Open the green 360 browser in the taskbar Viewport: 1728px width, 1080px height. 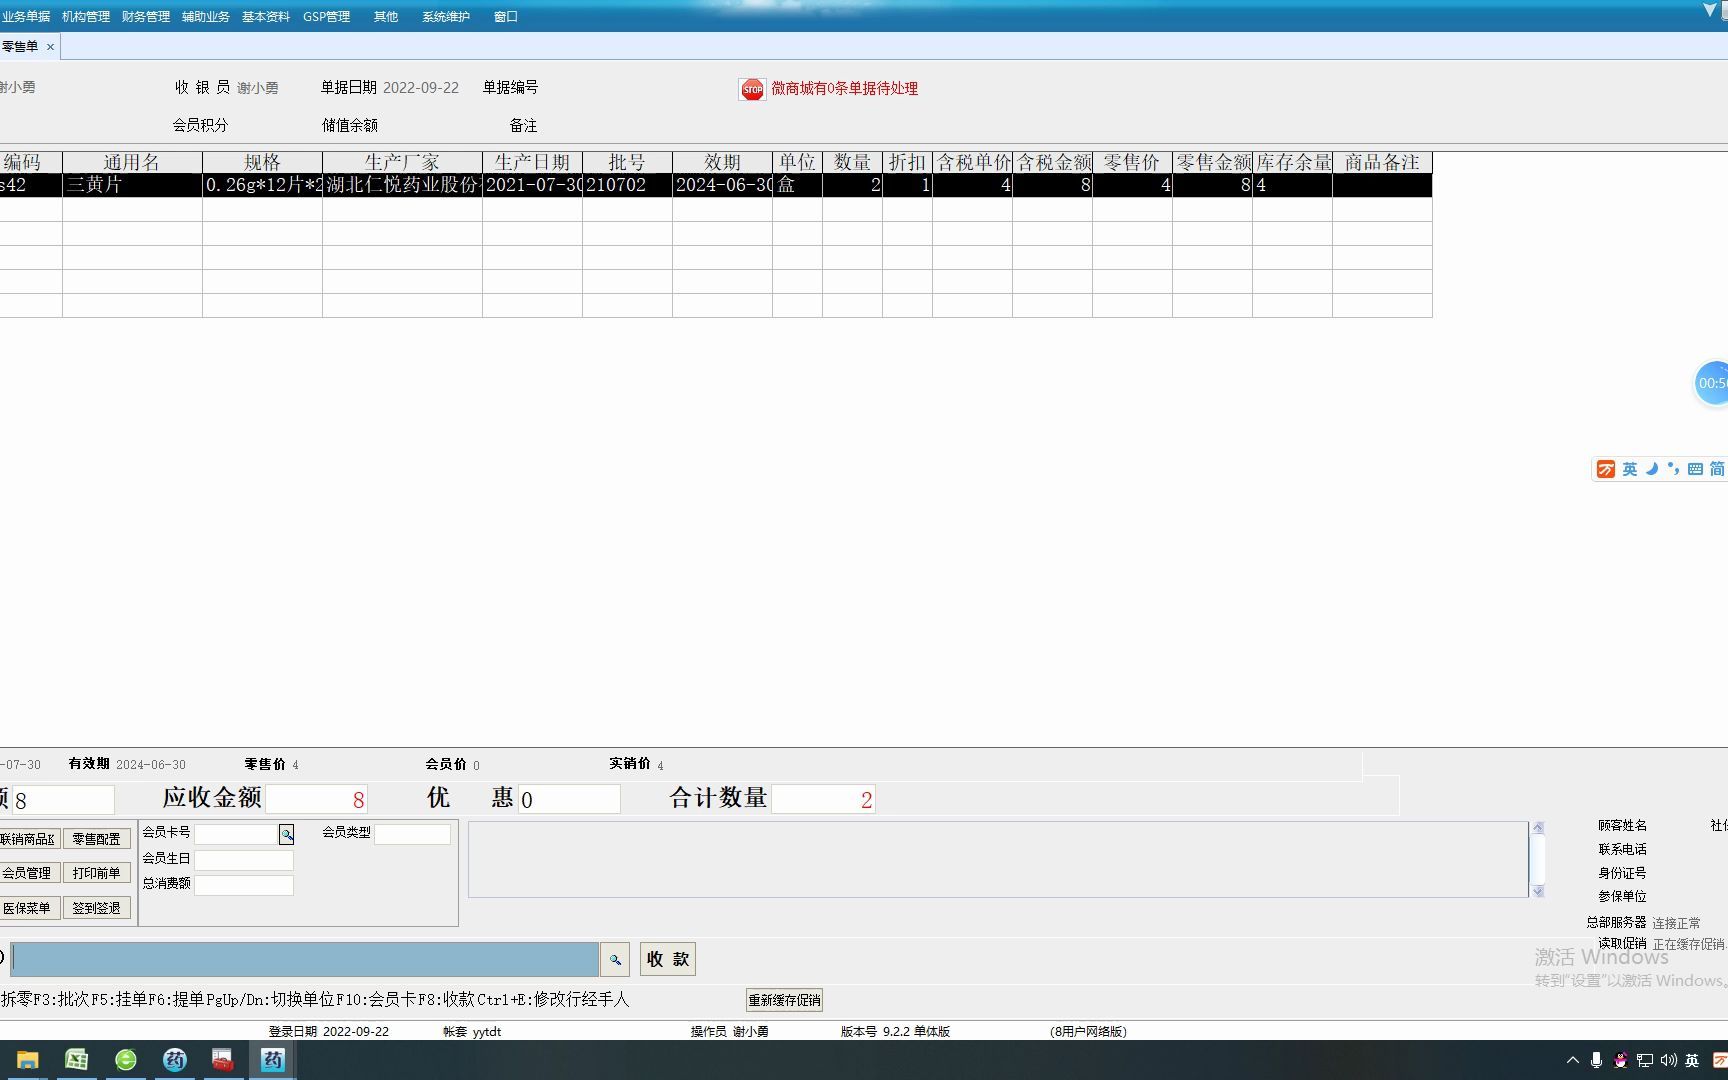click(x=125, y=1060)
